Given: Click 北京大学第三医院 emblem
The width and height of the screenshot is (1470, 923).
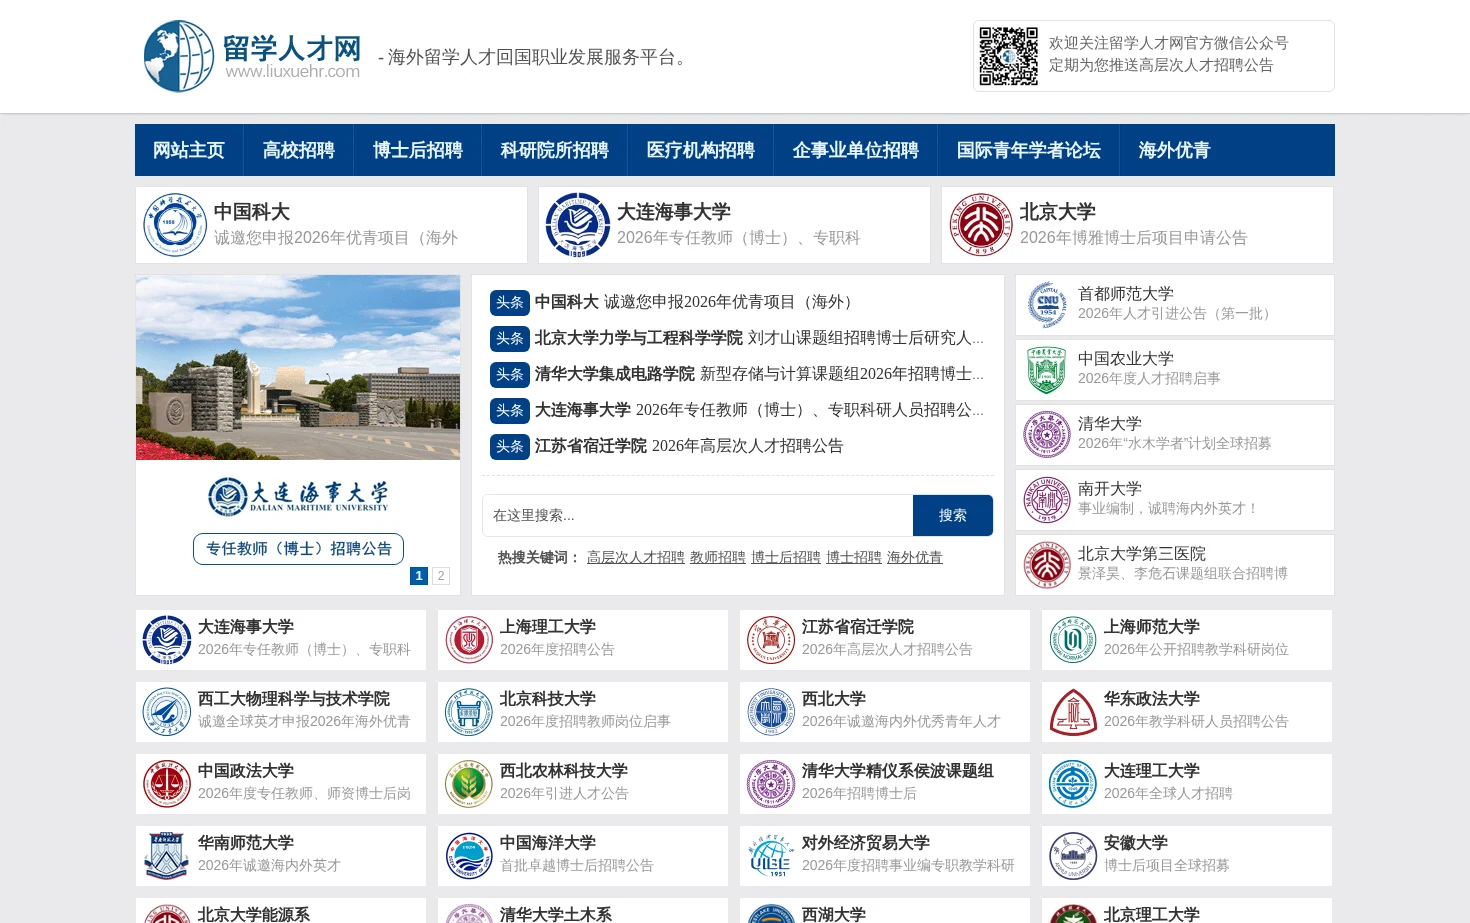Looking at the screenshot, I should [1047, 565].
